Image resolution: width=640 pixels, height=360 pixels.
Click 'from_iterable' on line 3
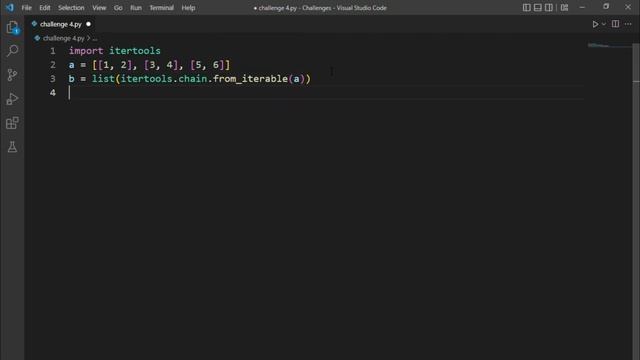pos(250,79)
